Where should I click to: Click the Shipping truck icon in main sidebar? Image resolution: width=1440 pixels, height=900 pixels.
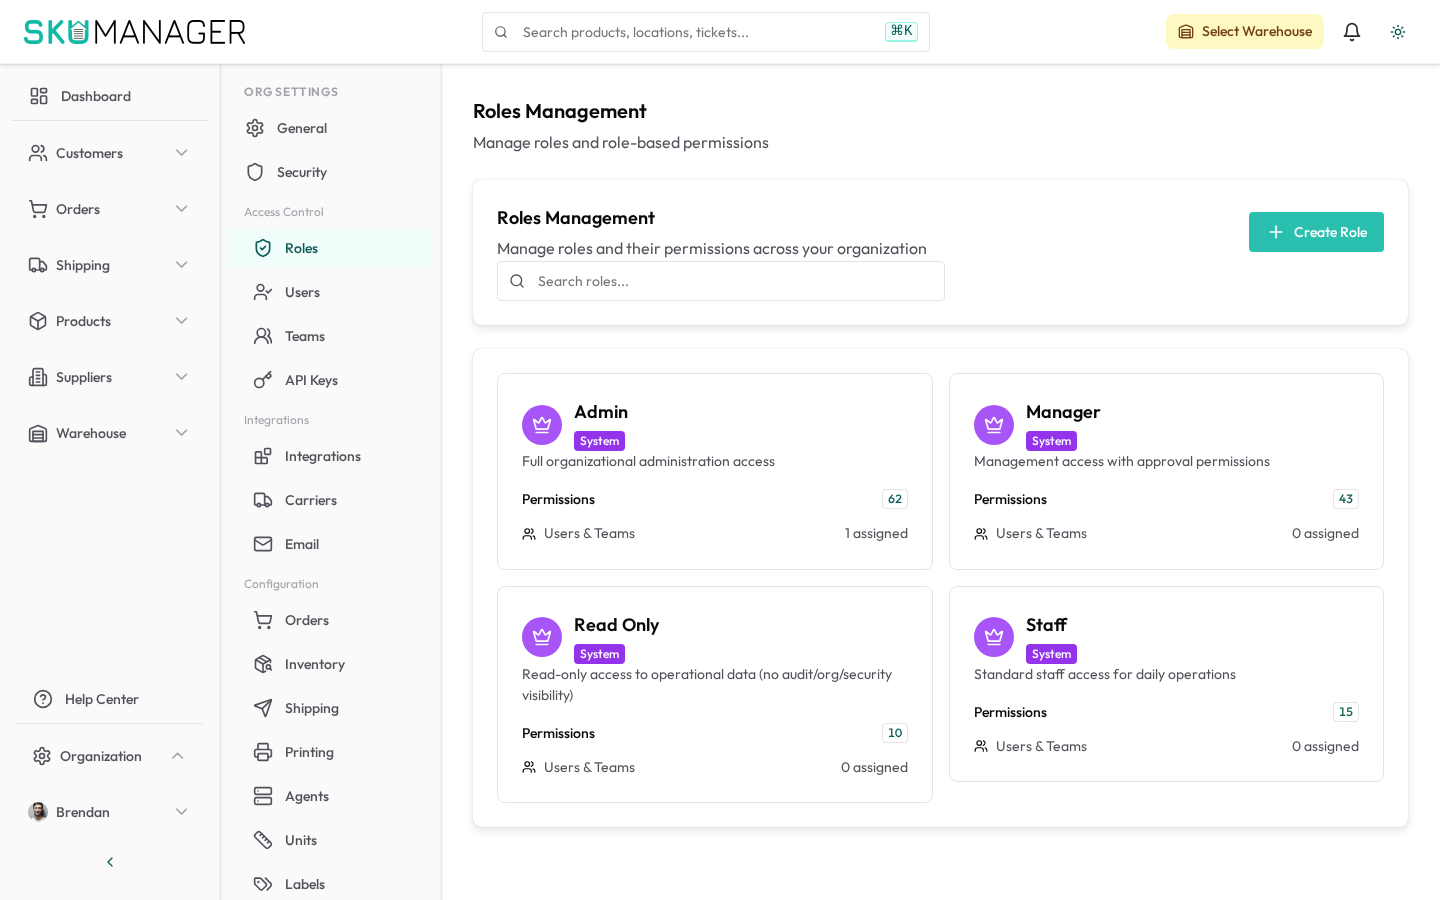tap(38, 265)
